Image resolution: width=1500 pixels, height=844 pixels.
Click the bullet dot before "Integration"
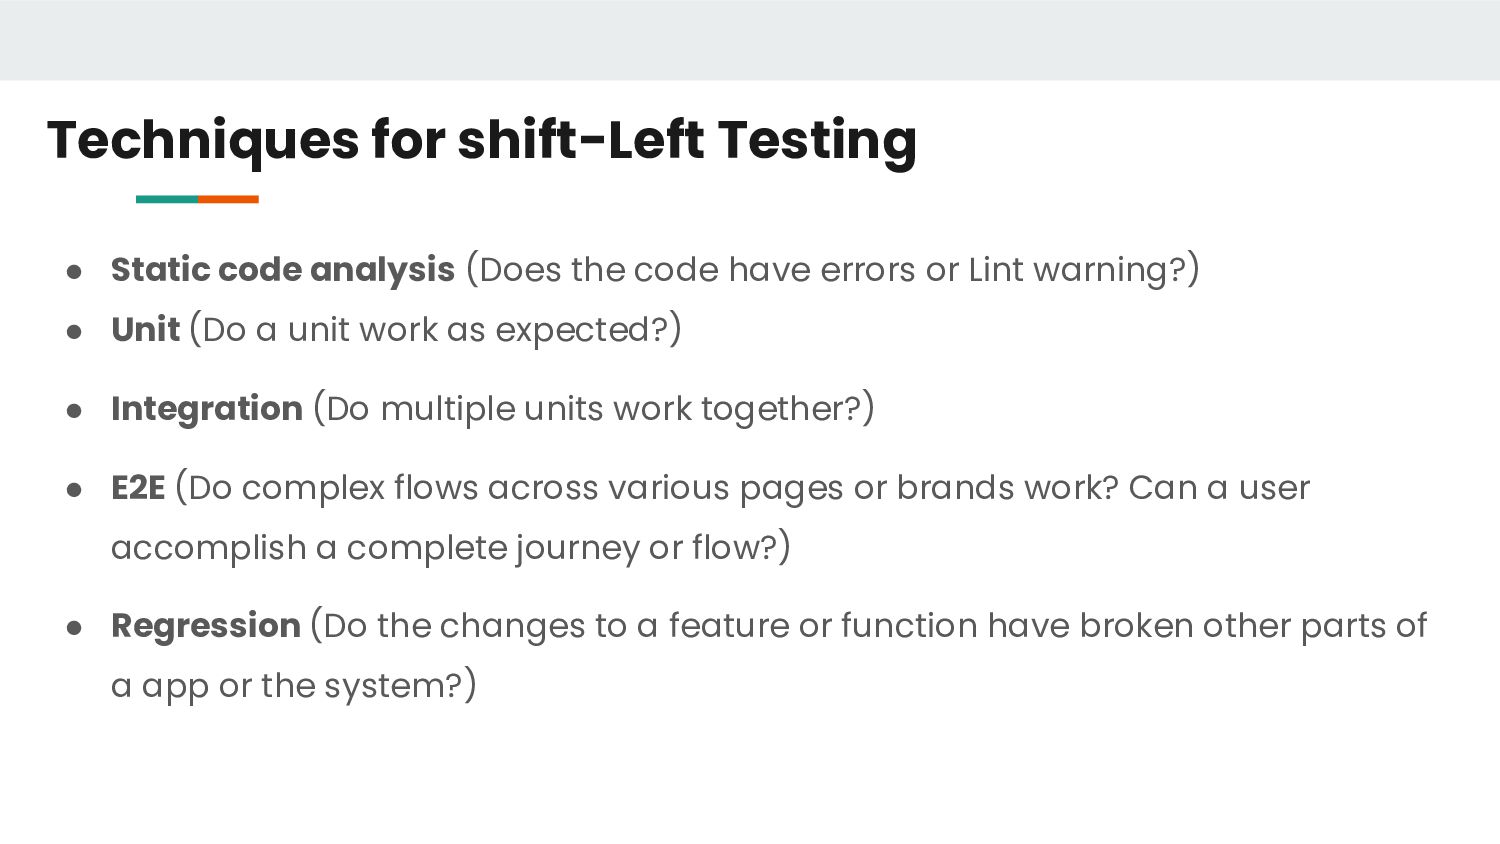point(74,410)
